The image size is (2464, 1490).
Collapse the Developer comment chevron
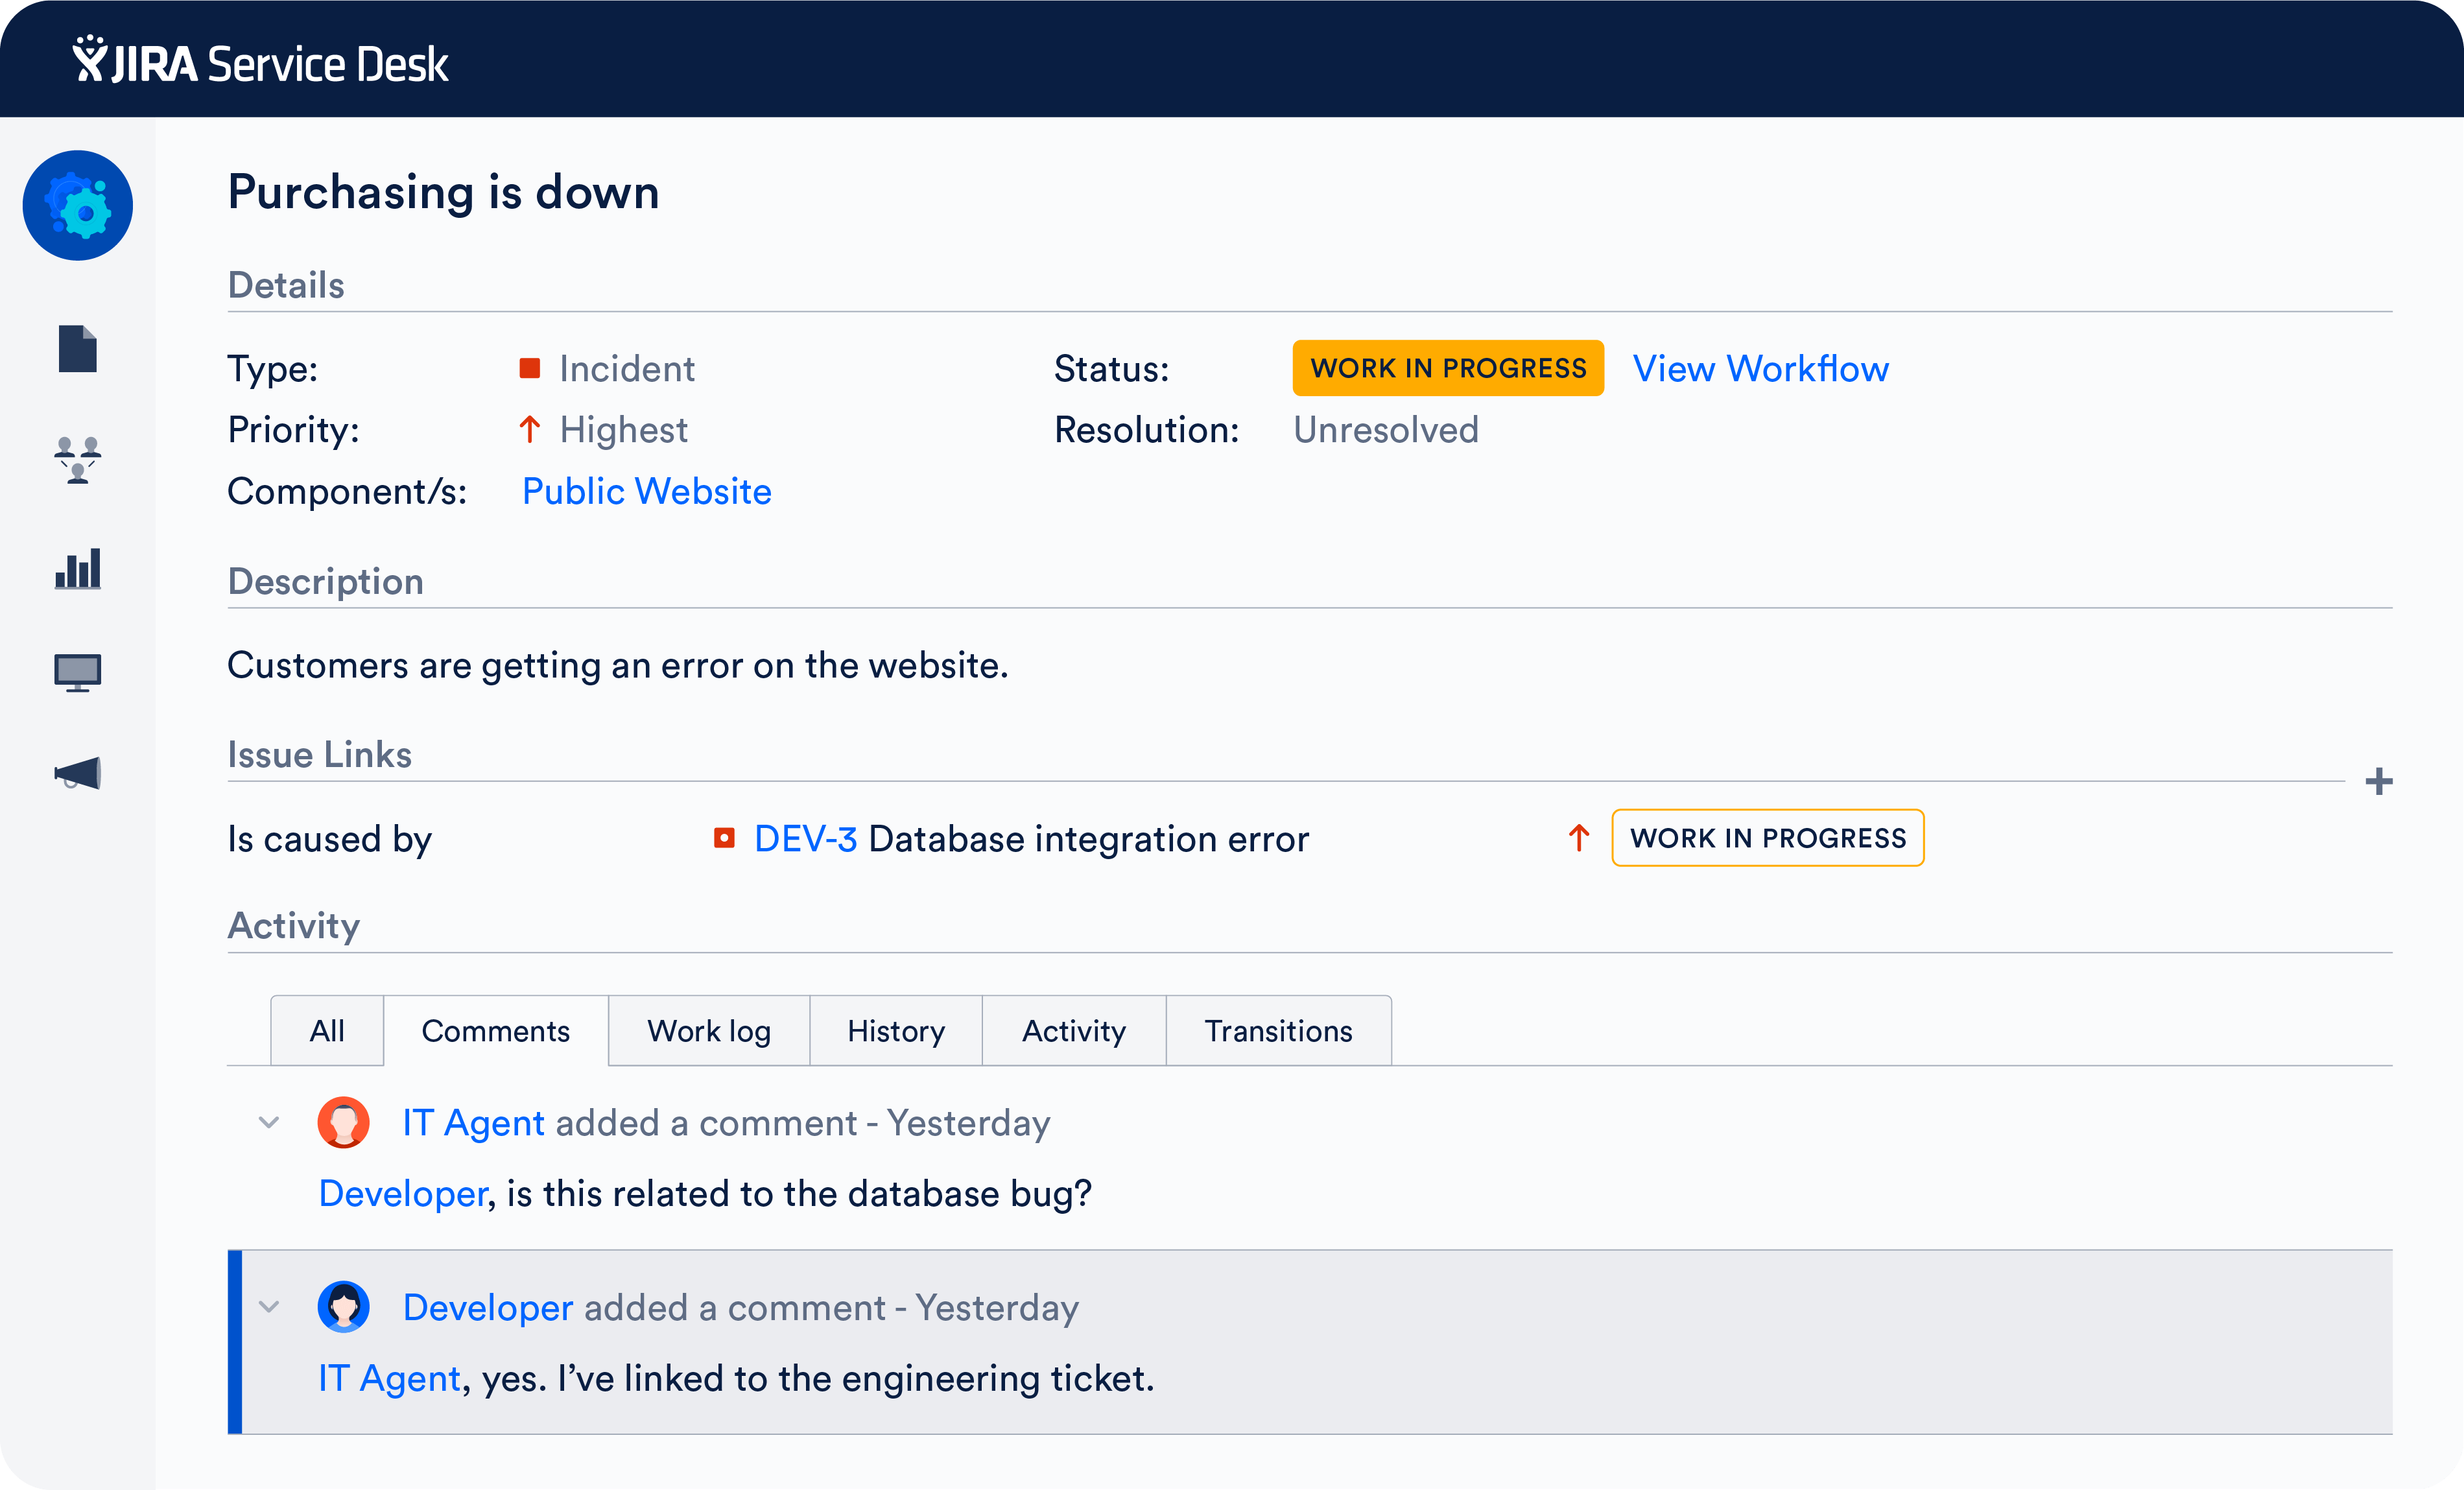pyautogui.click(x=269, y=1307)
